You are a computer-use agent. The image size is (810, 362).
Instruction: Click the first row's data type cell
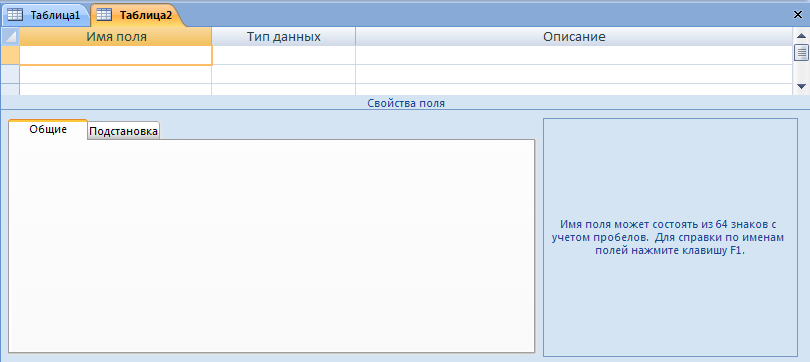[284, 55]
